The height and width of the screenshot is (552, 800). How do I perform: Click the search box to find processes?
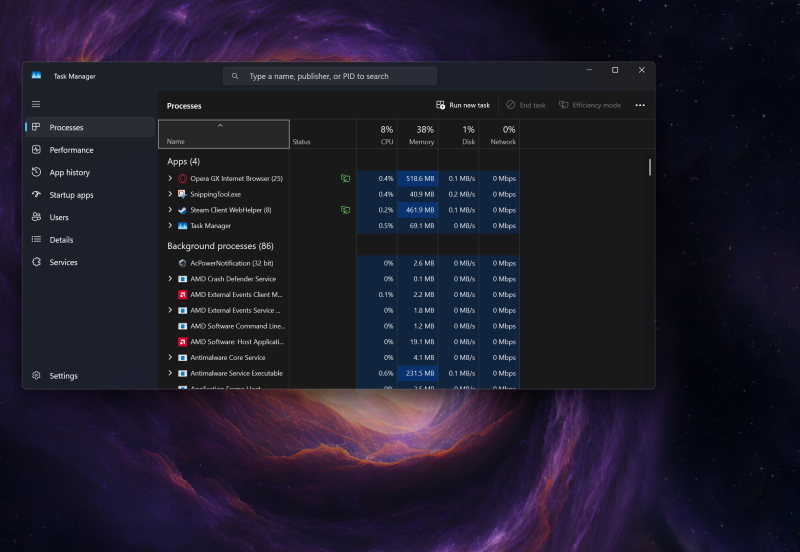click(330, 76)
